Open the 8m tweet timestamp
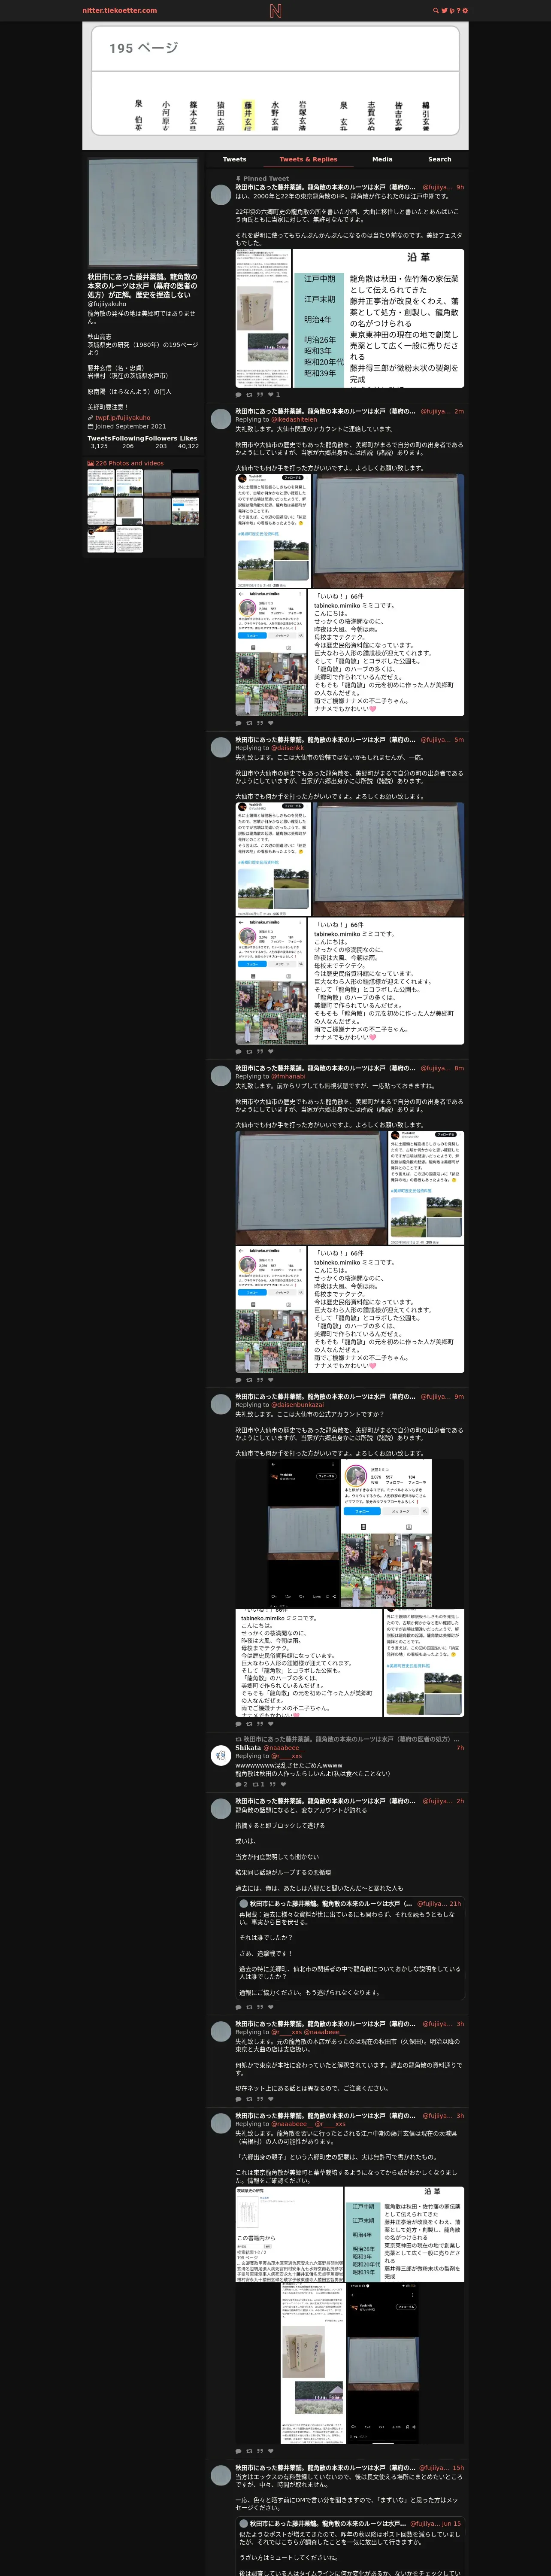Screen dimensions: 551x2576 pos(459,1068)
